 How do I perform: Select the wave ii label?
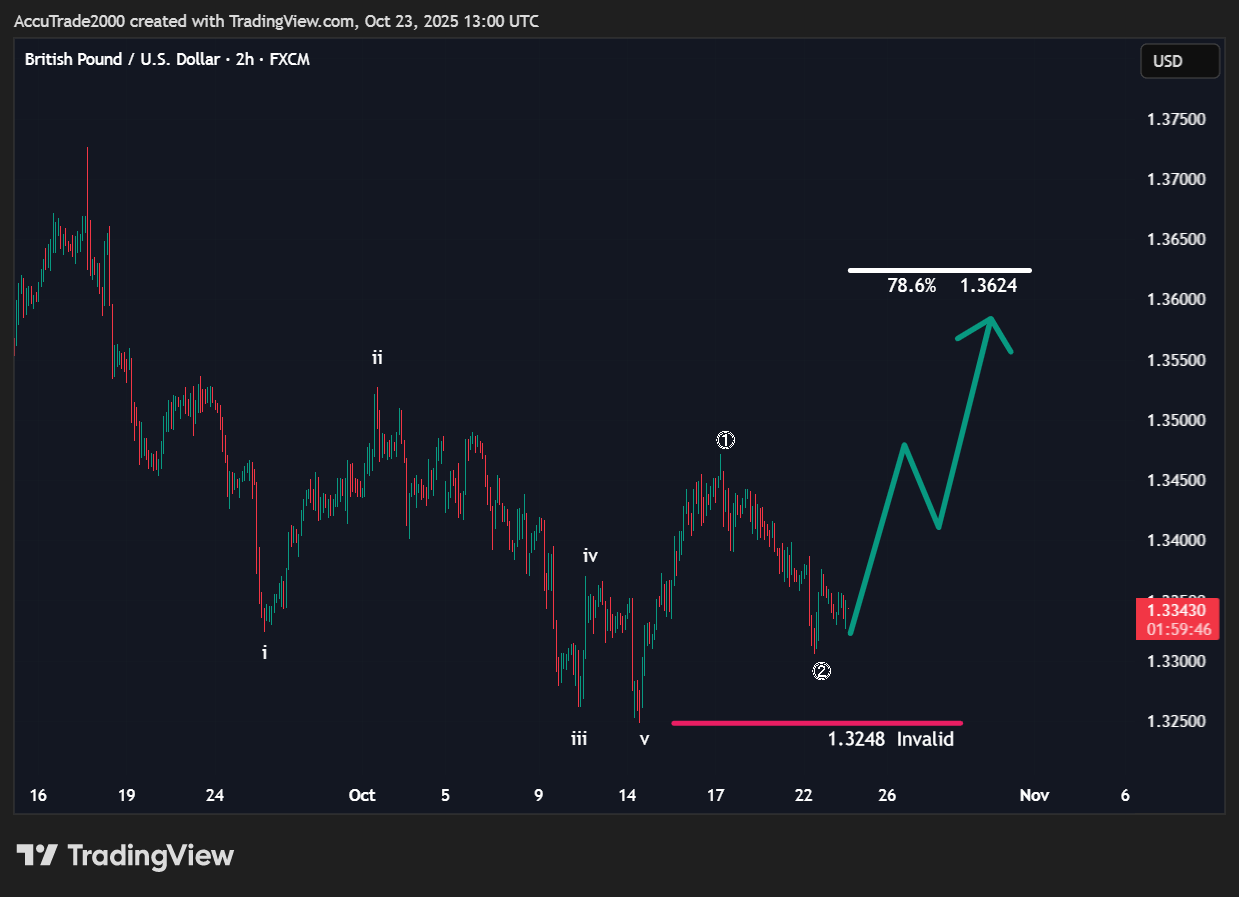(x=377, y=357)
